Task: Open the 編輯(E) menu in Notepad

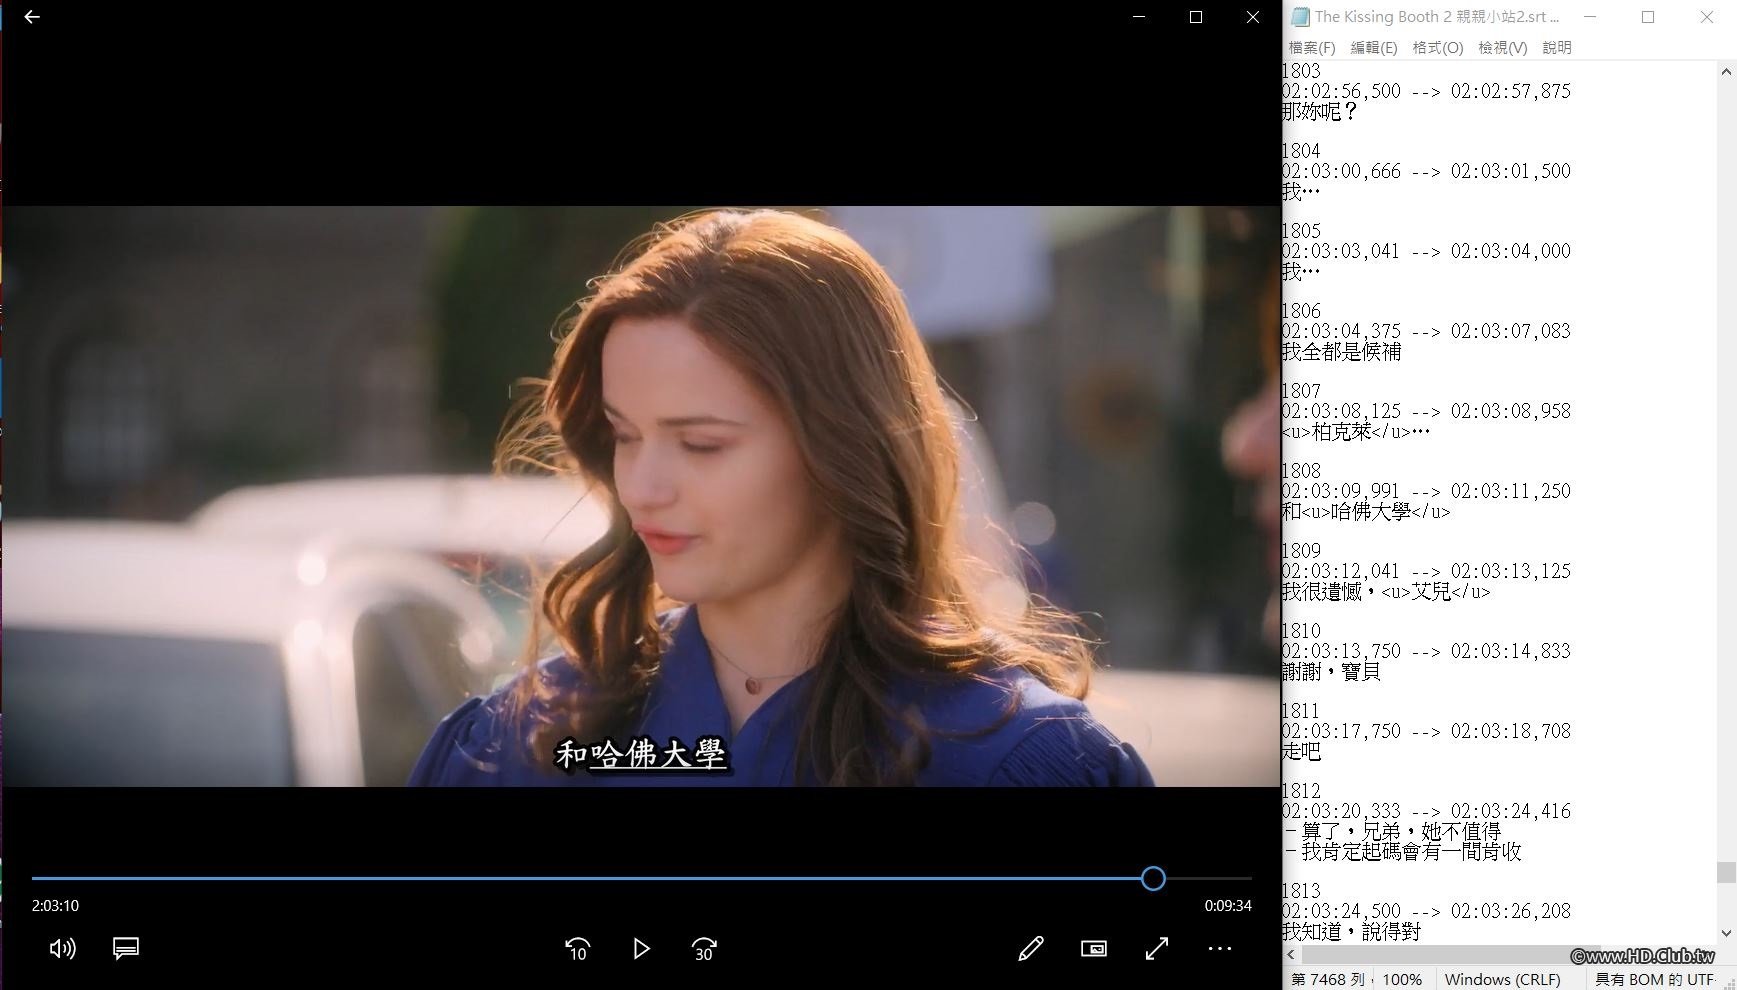Action: click(1374, 47)
